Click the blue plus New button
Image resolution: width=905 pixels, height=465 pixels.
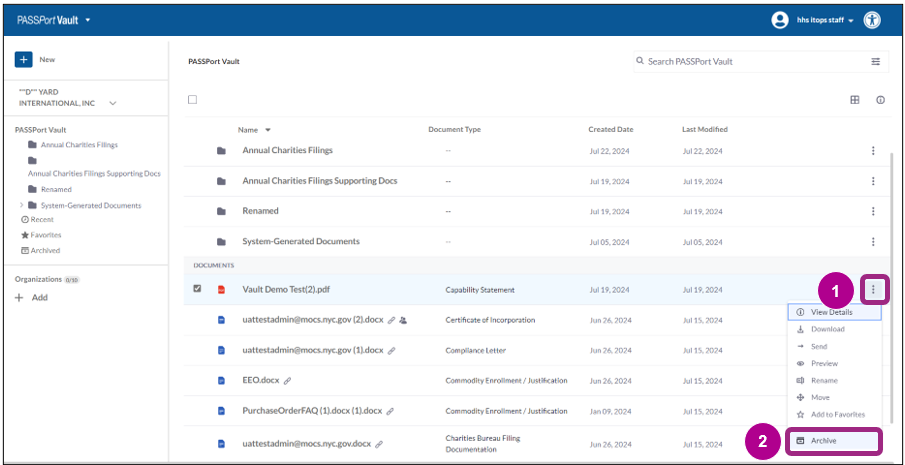(24, 59)
